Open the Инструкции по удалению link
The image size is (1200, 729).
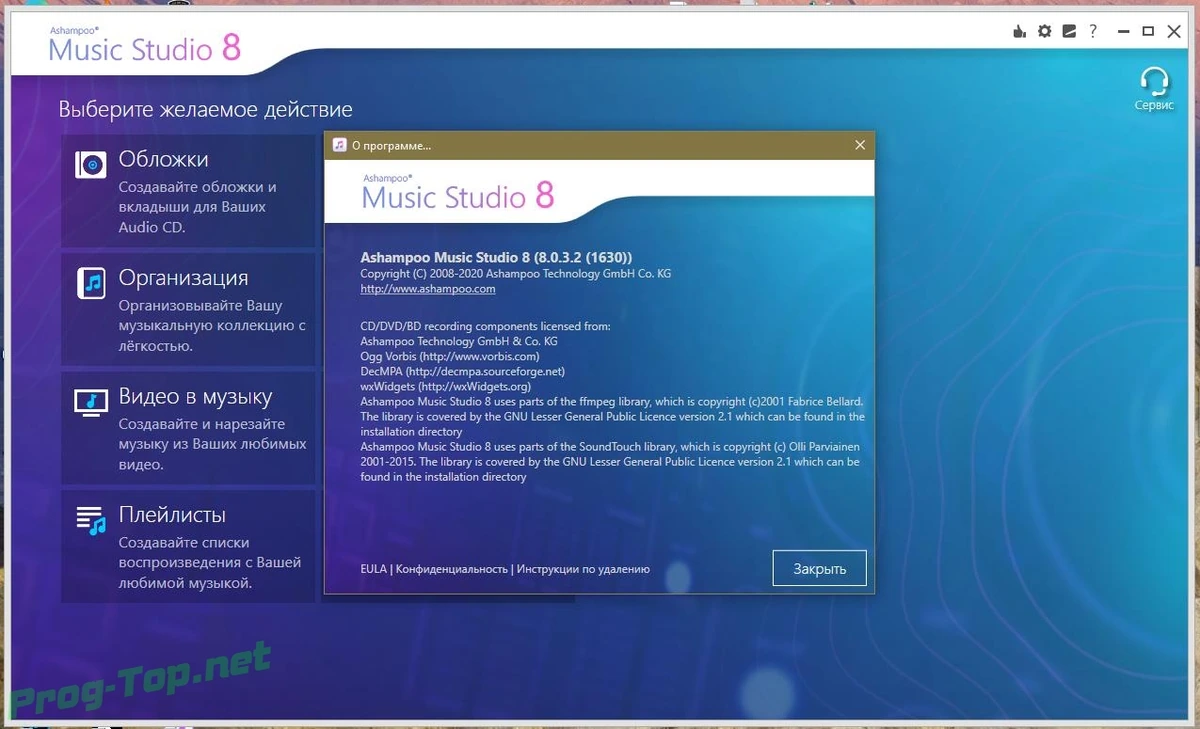(583, 569)
